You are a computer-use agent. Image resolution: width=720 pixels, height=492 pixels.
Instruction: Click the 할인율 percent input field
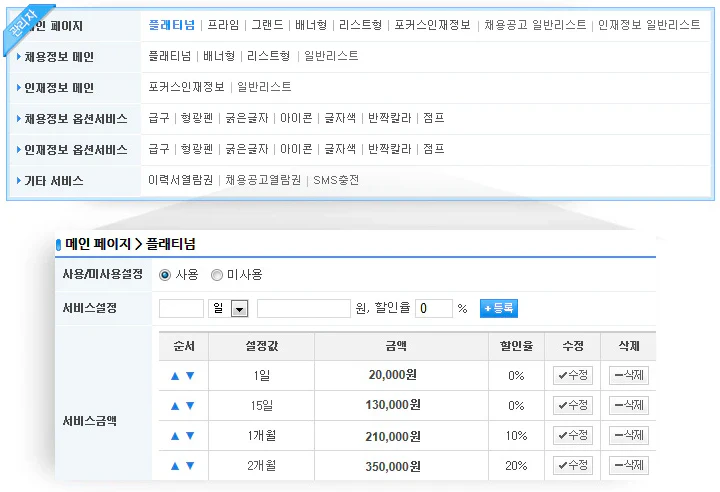(x=434, y=308)
